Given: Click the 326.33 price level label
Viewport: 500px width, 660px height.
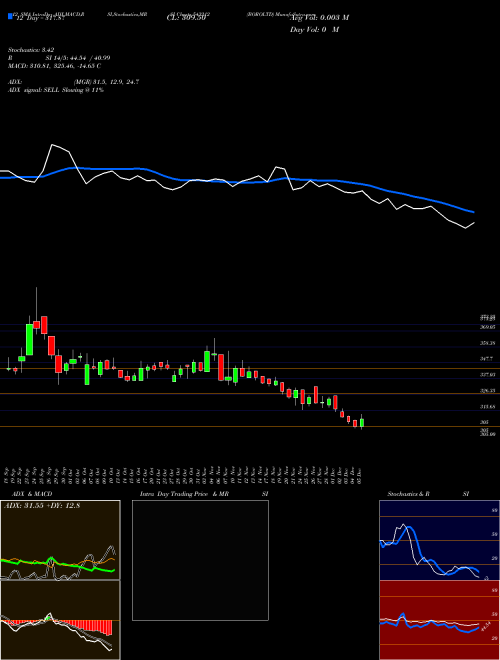Looking at the screenshot, I should tap(487, 391).
